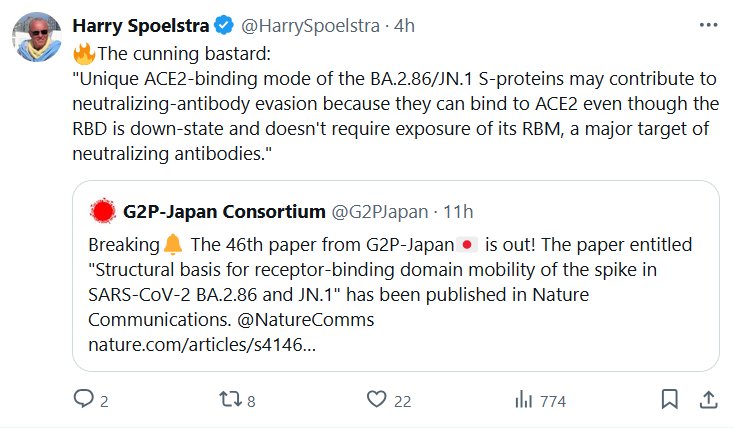Click the 11h quoted tweet timestamp
This screenshot has width=734, height=428.
[457, 212]
